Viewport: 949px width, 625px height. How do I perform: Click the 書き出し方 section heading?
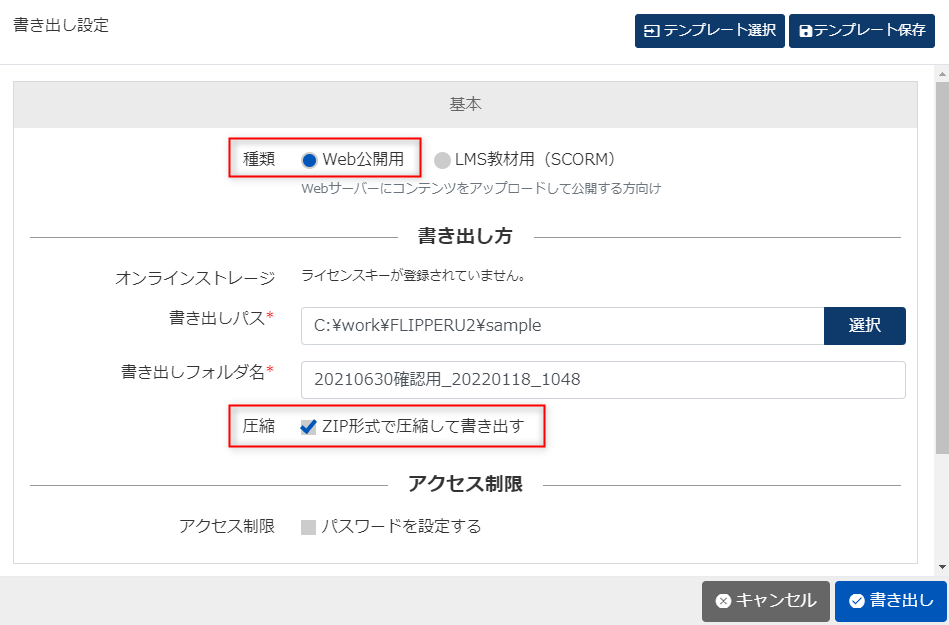click(465, 237)
